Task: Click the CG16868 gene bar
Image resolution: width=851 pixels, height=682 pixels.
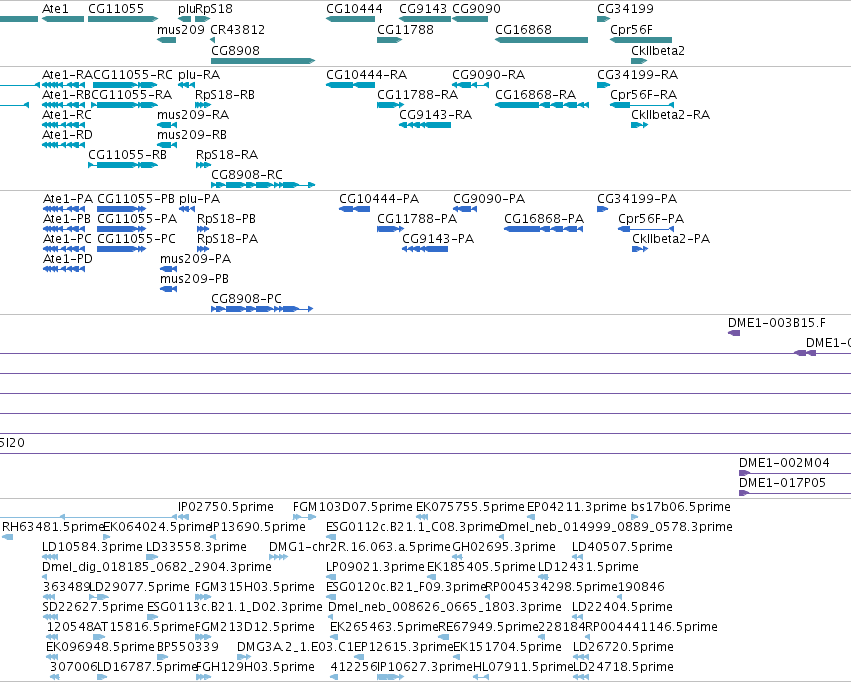Action: [x=542, y=40]
